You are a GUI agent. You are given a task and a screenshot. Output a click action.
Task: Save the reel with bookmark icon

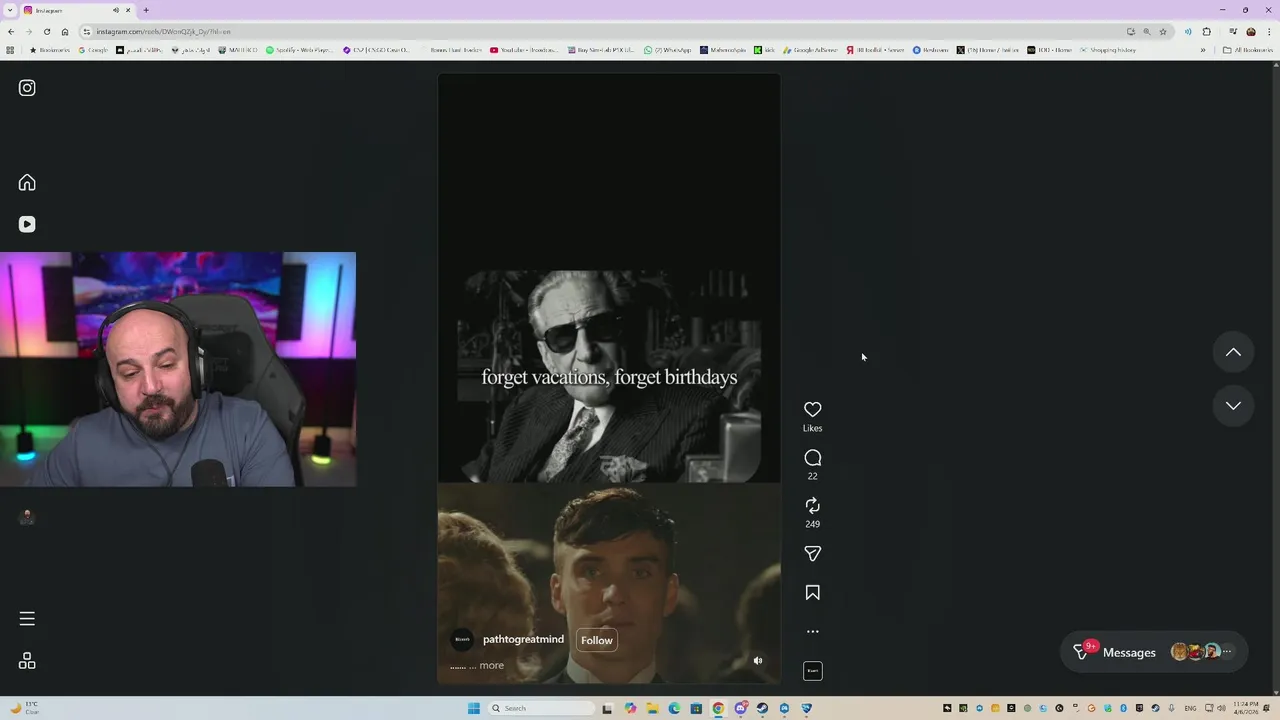click(x=813, y=593)
